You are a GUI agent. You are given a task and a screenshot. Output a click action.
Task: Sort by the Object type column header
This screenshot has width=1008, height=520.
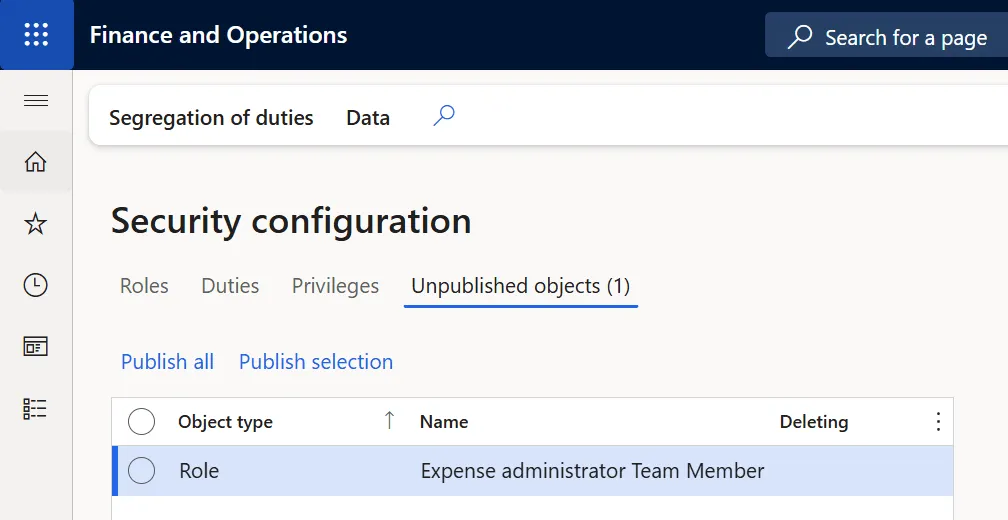coord(225,422)
